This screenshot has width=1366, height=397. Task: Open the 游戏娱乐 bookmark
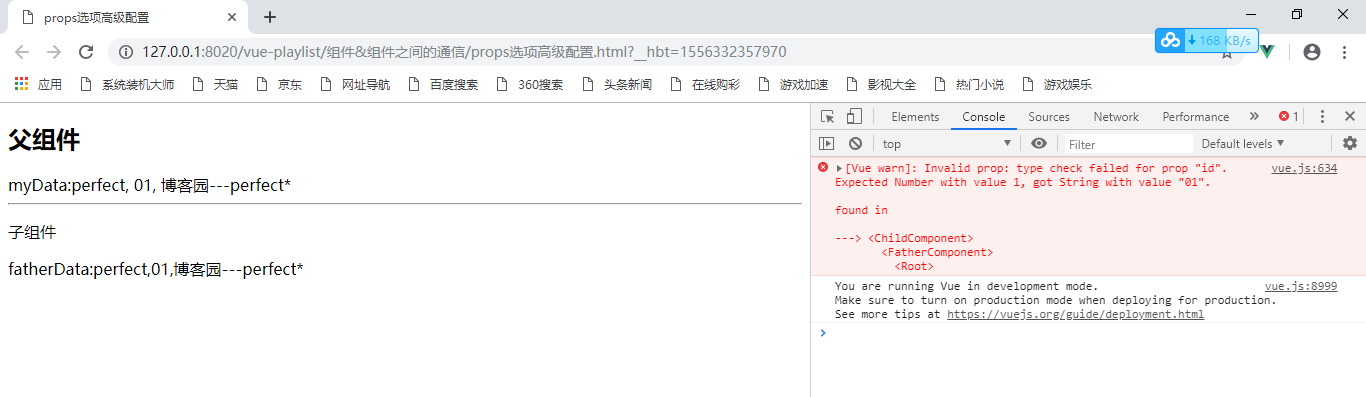click(1057, 85)
